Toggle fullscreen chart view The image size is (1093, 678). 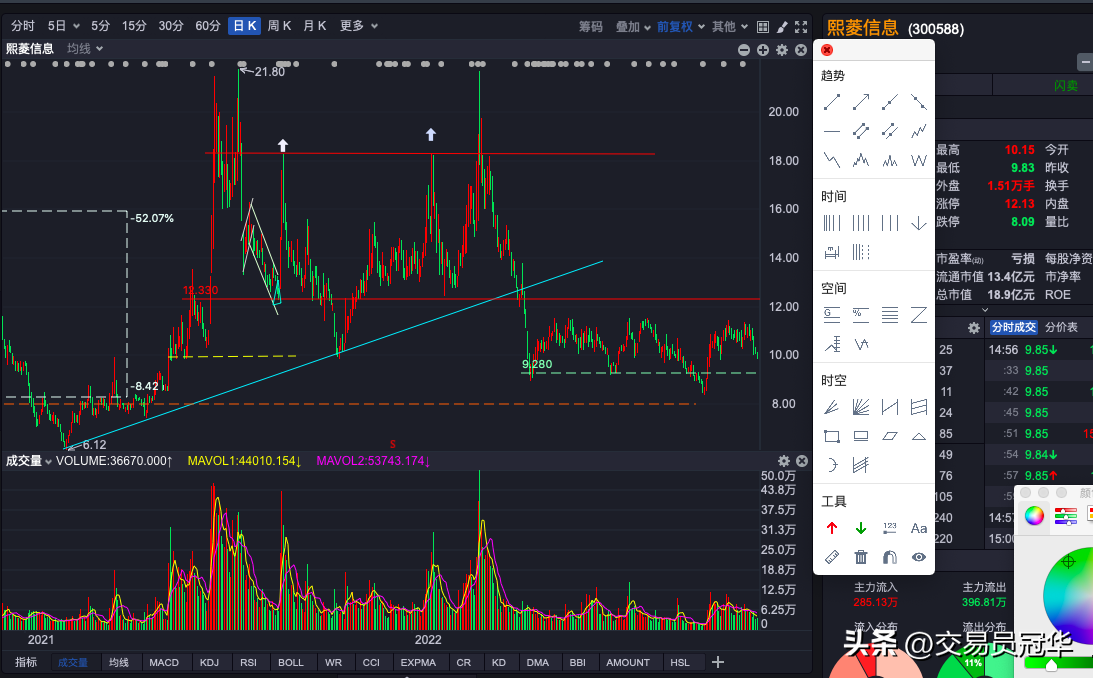point(801,26)
